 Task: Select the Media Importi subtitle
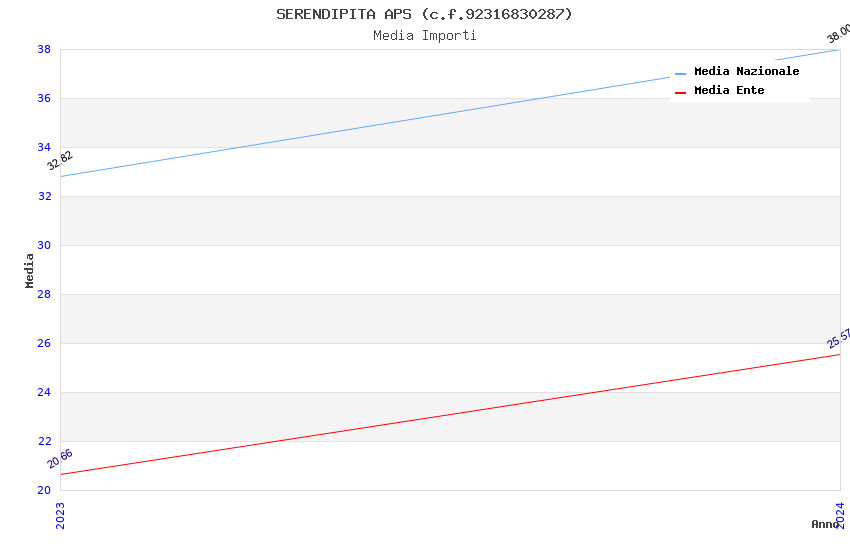click(424, 36)
